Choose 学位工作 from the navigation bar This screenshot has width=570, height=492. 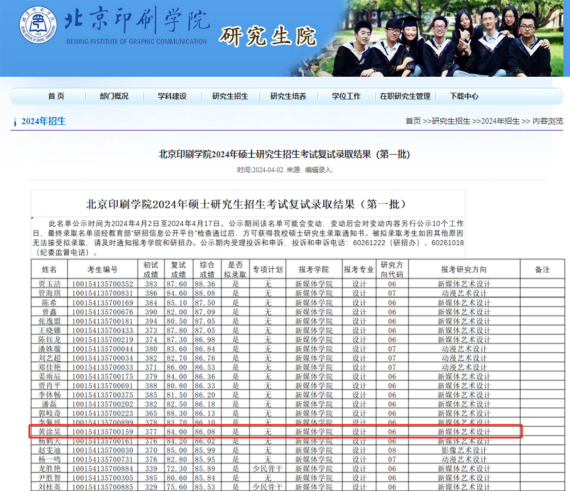pyautogui.click(x=346, y=96)
